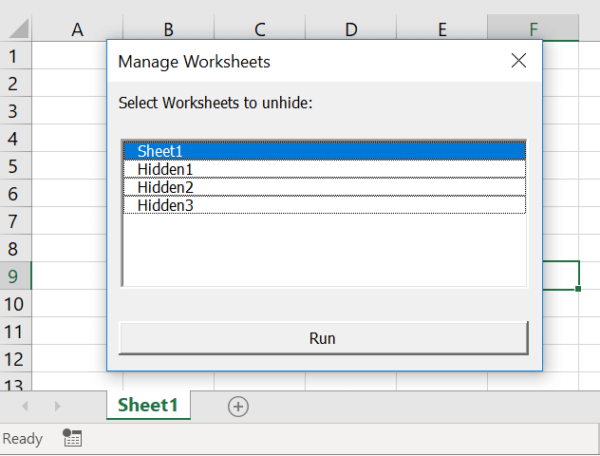The height and width of the screenshot is (456, 600).
Task: Select column A header
Action: (77, 29)
